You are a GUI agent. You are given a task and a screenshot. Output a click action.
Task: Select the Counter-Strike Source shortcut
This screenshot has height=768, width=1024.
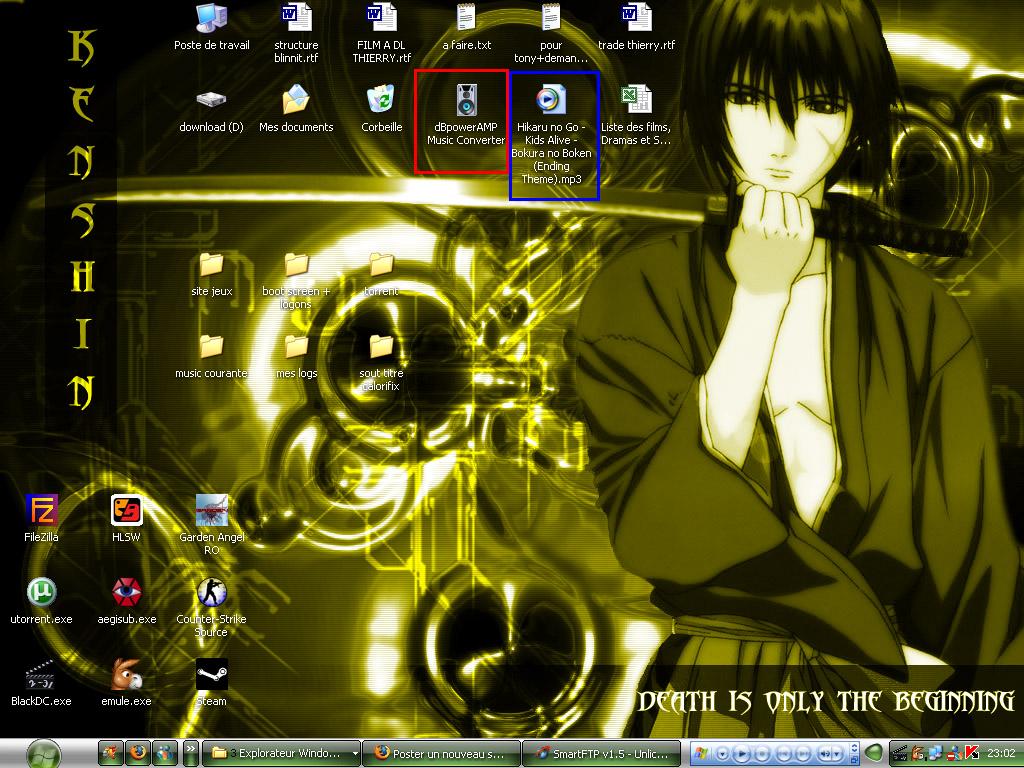click(x=212, y=607)
